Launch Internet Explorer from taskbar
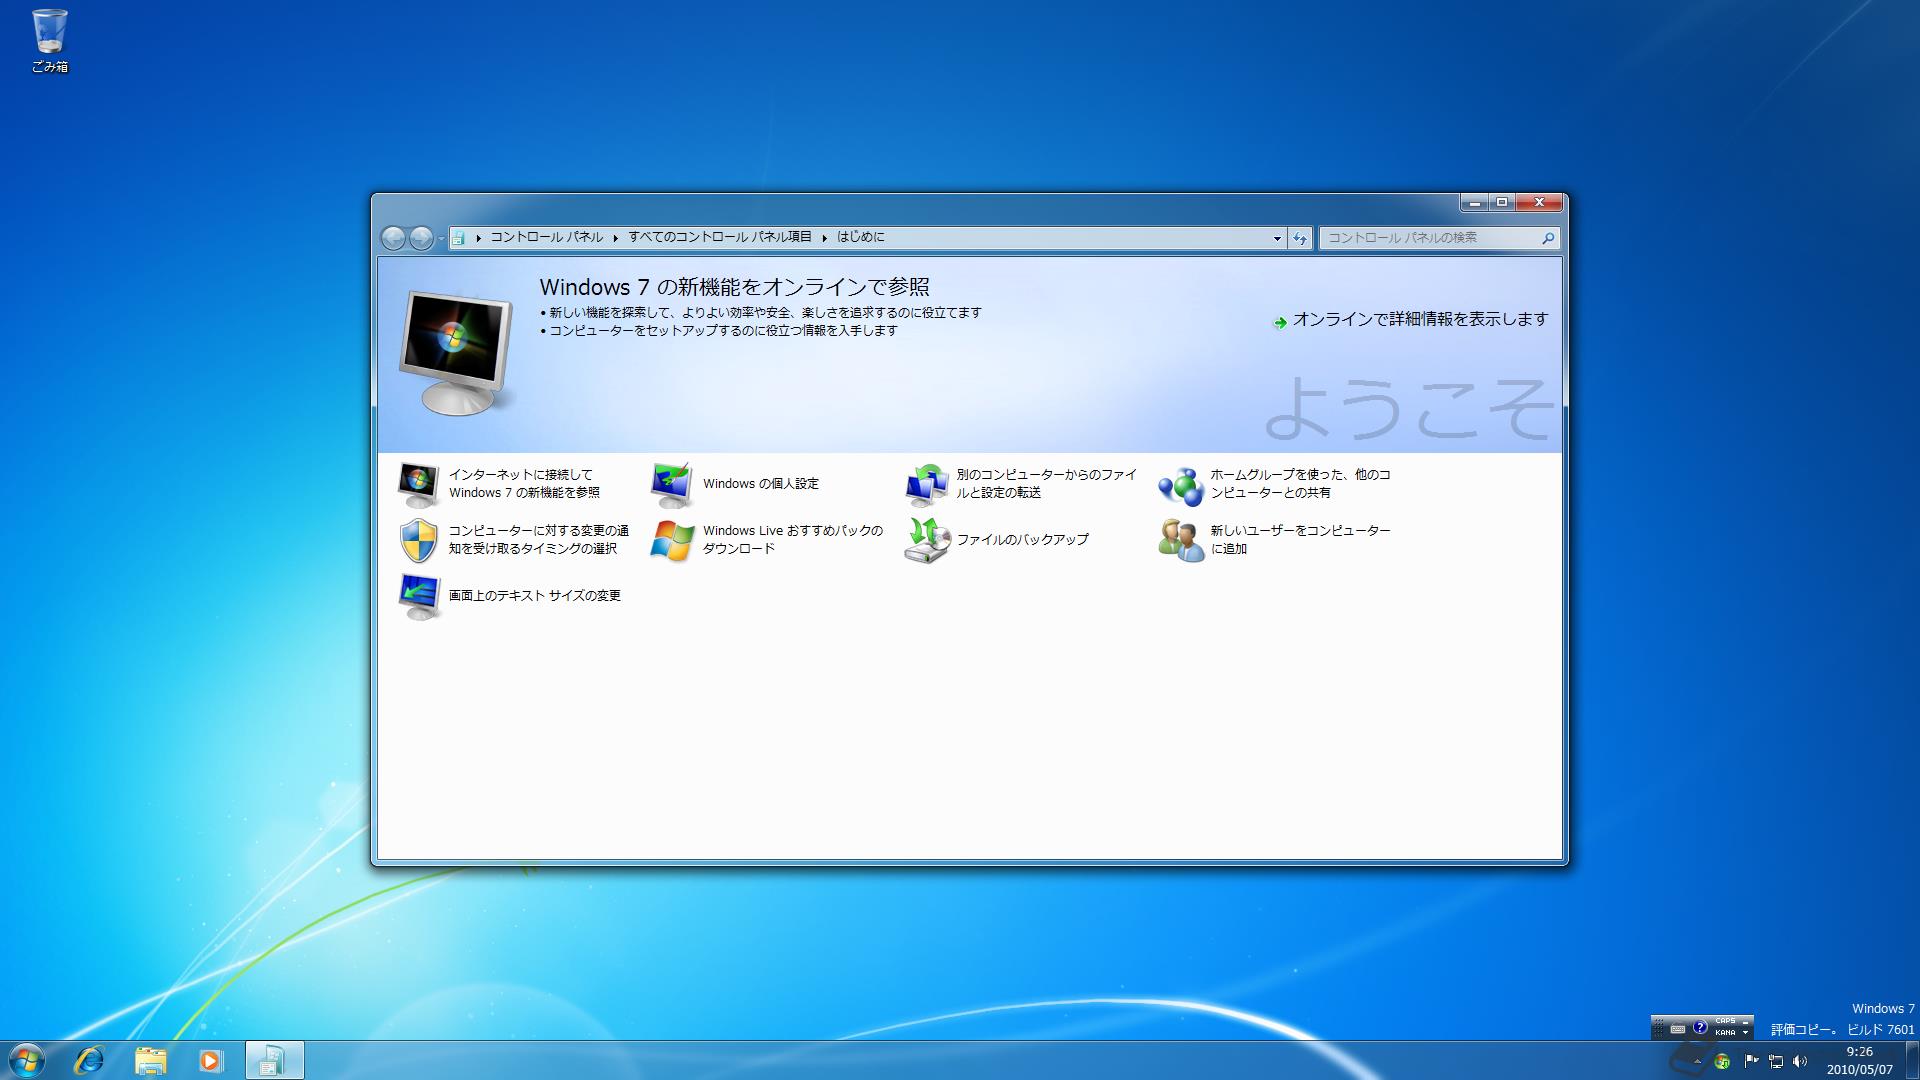Image resolution: width=1920 pixels, height=1080 pixels. pyautogui.click(x=89, y=1060)
